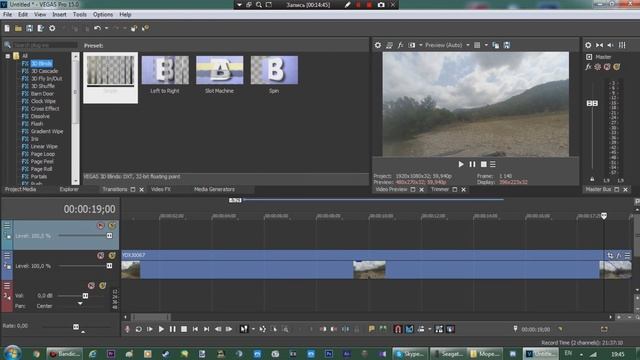Viewport: 640px width, 360px height.
Task: Toggle Automatic Crossfades button
Action: pyautogui.click(x=409, y=329)
